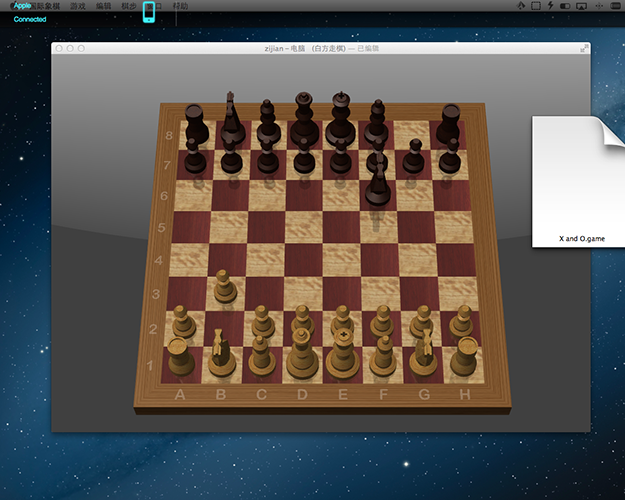Image resolution: width=625 pixels, height=500 pixels.
Task: Select the white rook on A1
Action: 181,357
